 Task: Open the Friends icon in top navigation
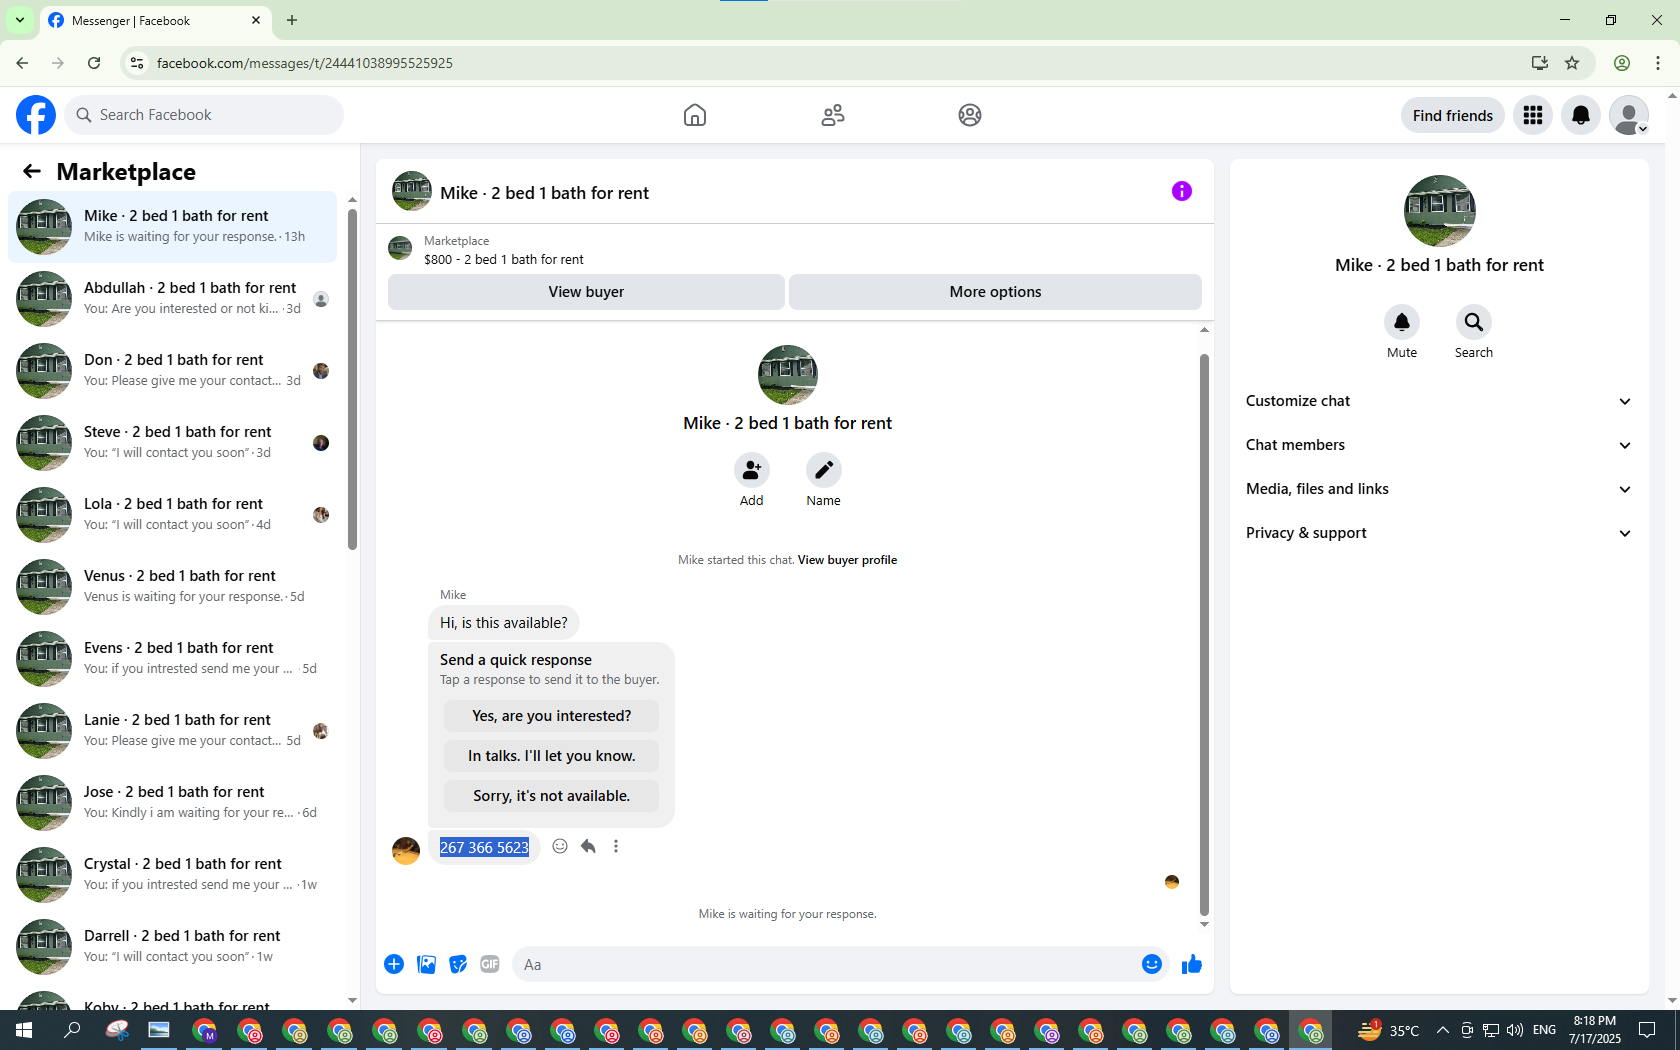pyautogui.click(x=833, y=115)
